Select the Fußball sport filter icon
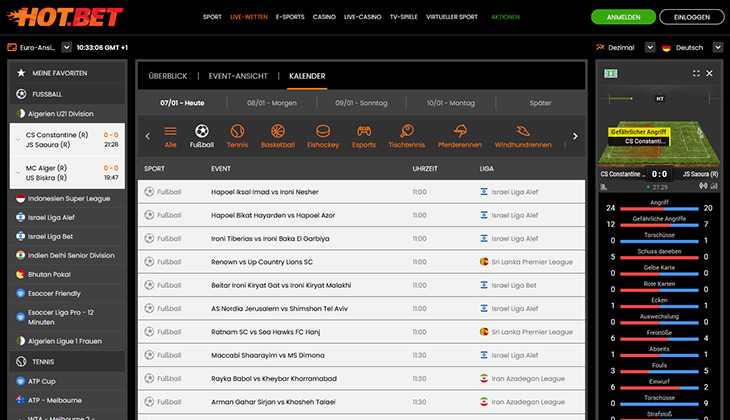 click(x=202, y=131)
